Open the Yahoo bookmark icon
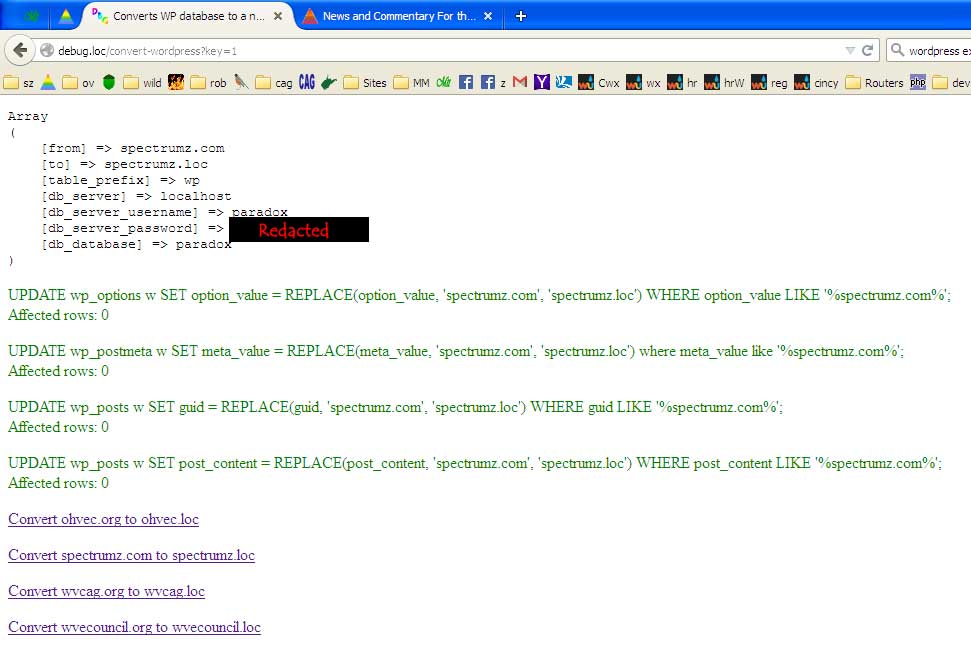Screen dimensions: 971x646 pyautogui.click(x=541, y=83)
